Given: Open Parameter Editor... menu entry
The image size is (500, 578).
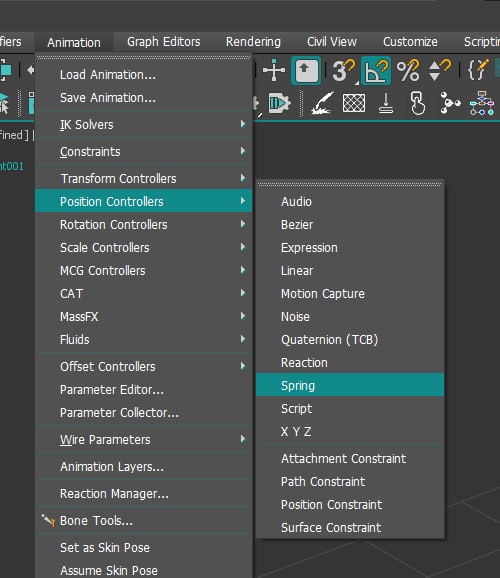Looking at the screenshot, I should (x=144, y=390).
